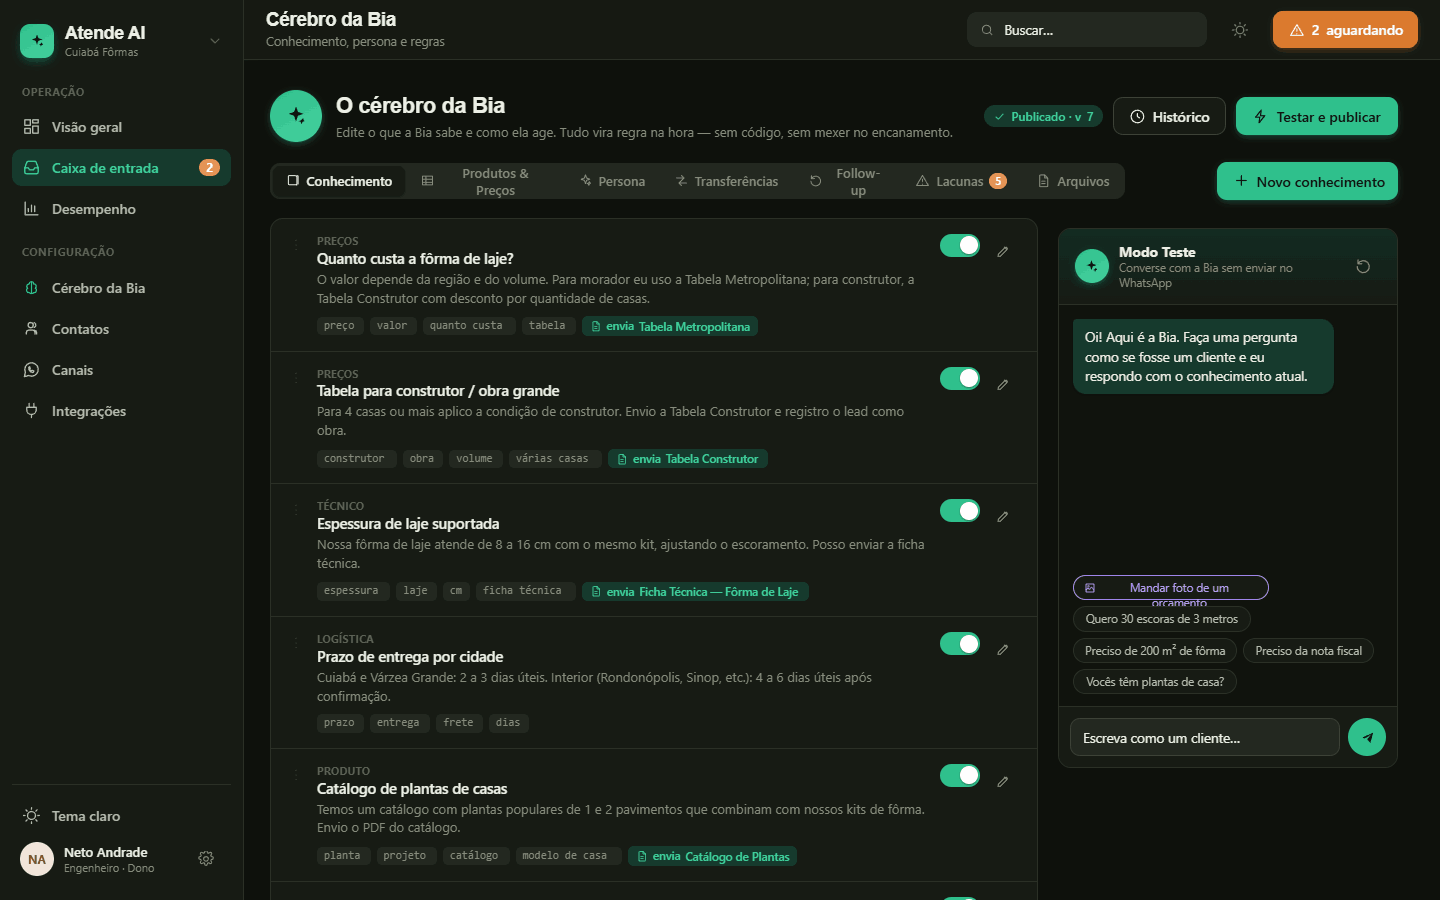Image resolution: width=1440 pixels, height=900 pixels.
Task: Open Desempenho in the sidebar
Action: click(x=121, y=209)
